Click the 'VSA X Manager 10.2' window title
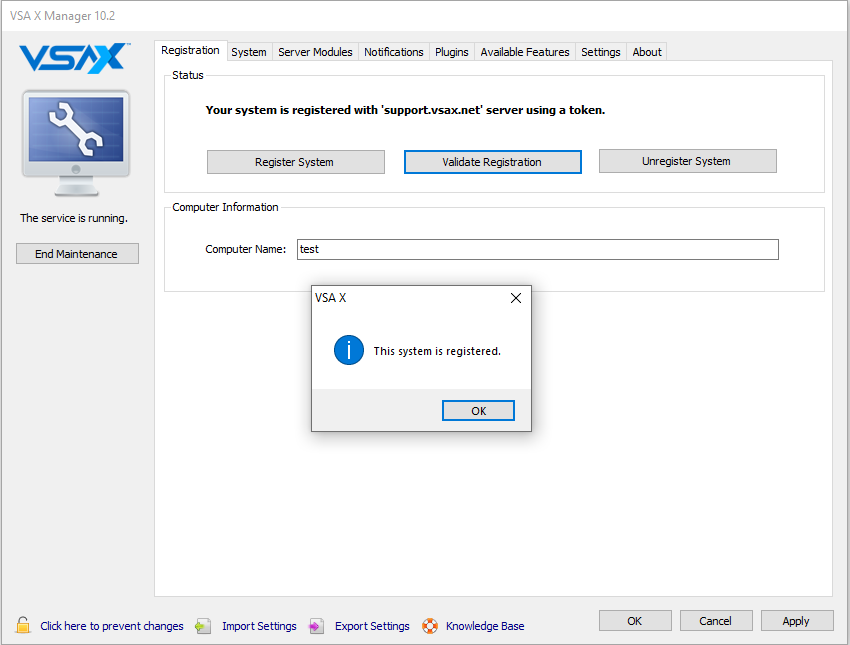This screenshot has width=850, height=645. [x=62, y=16]
